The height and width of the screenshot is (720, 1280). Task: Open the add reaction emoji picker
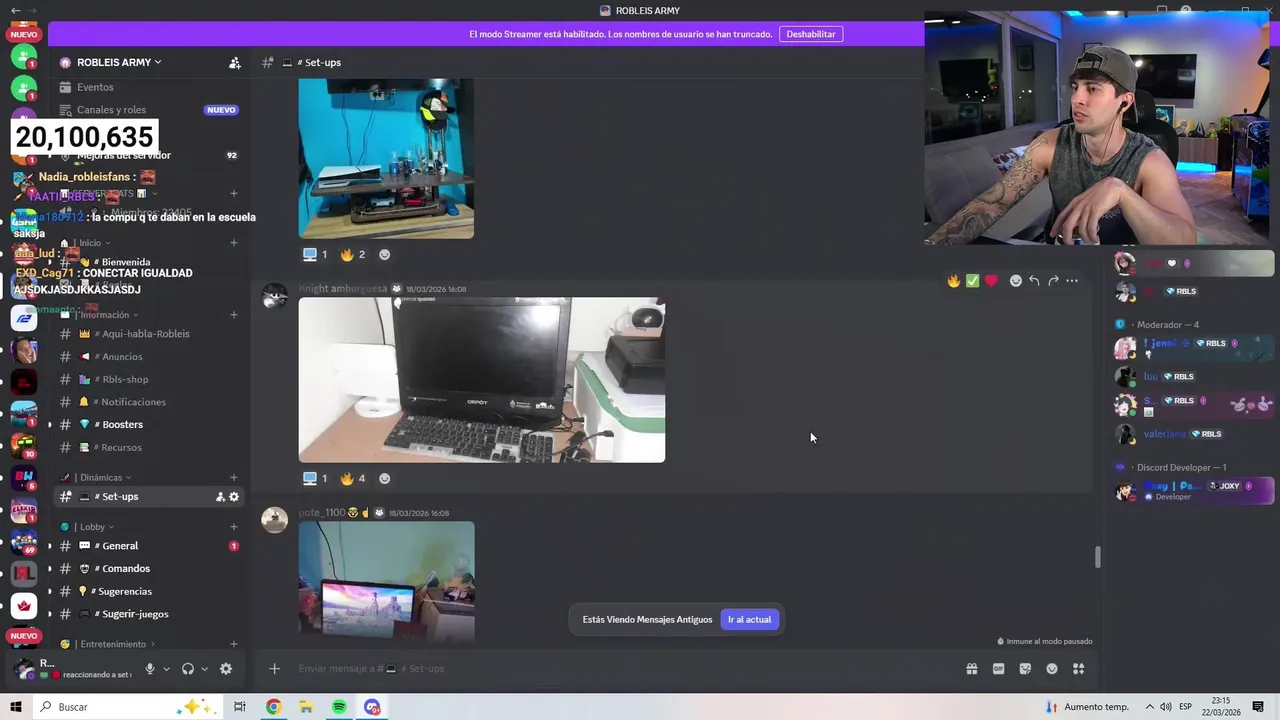pyautogui.click(x=1016, y=281)
